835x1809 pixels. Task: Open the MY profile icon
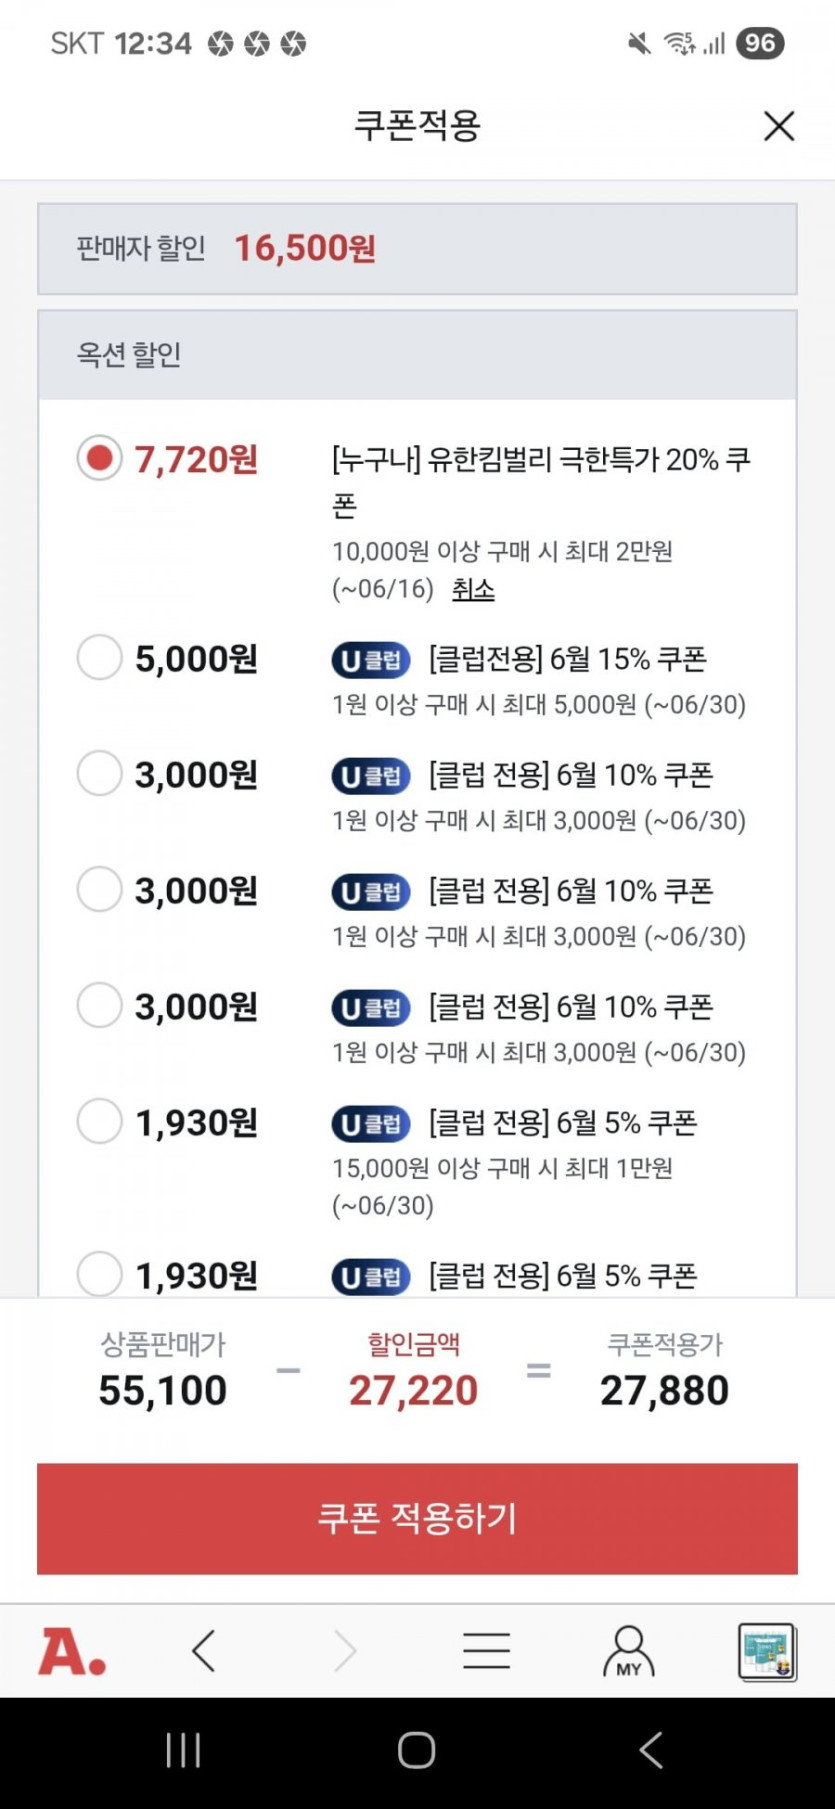pos(628,1651)
